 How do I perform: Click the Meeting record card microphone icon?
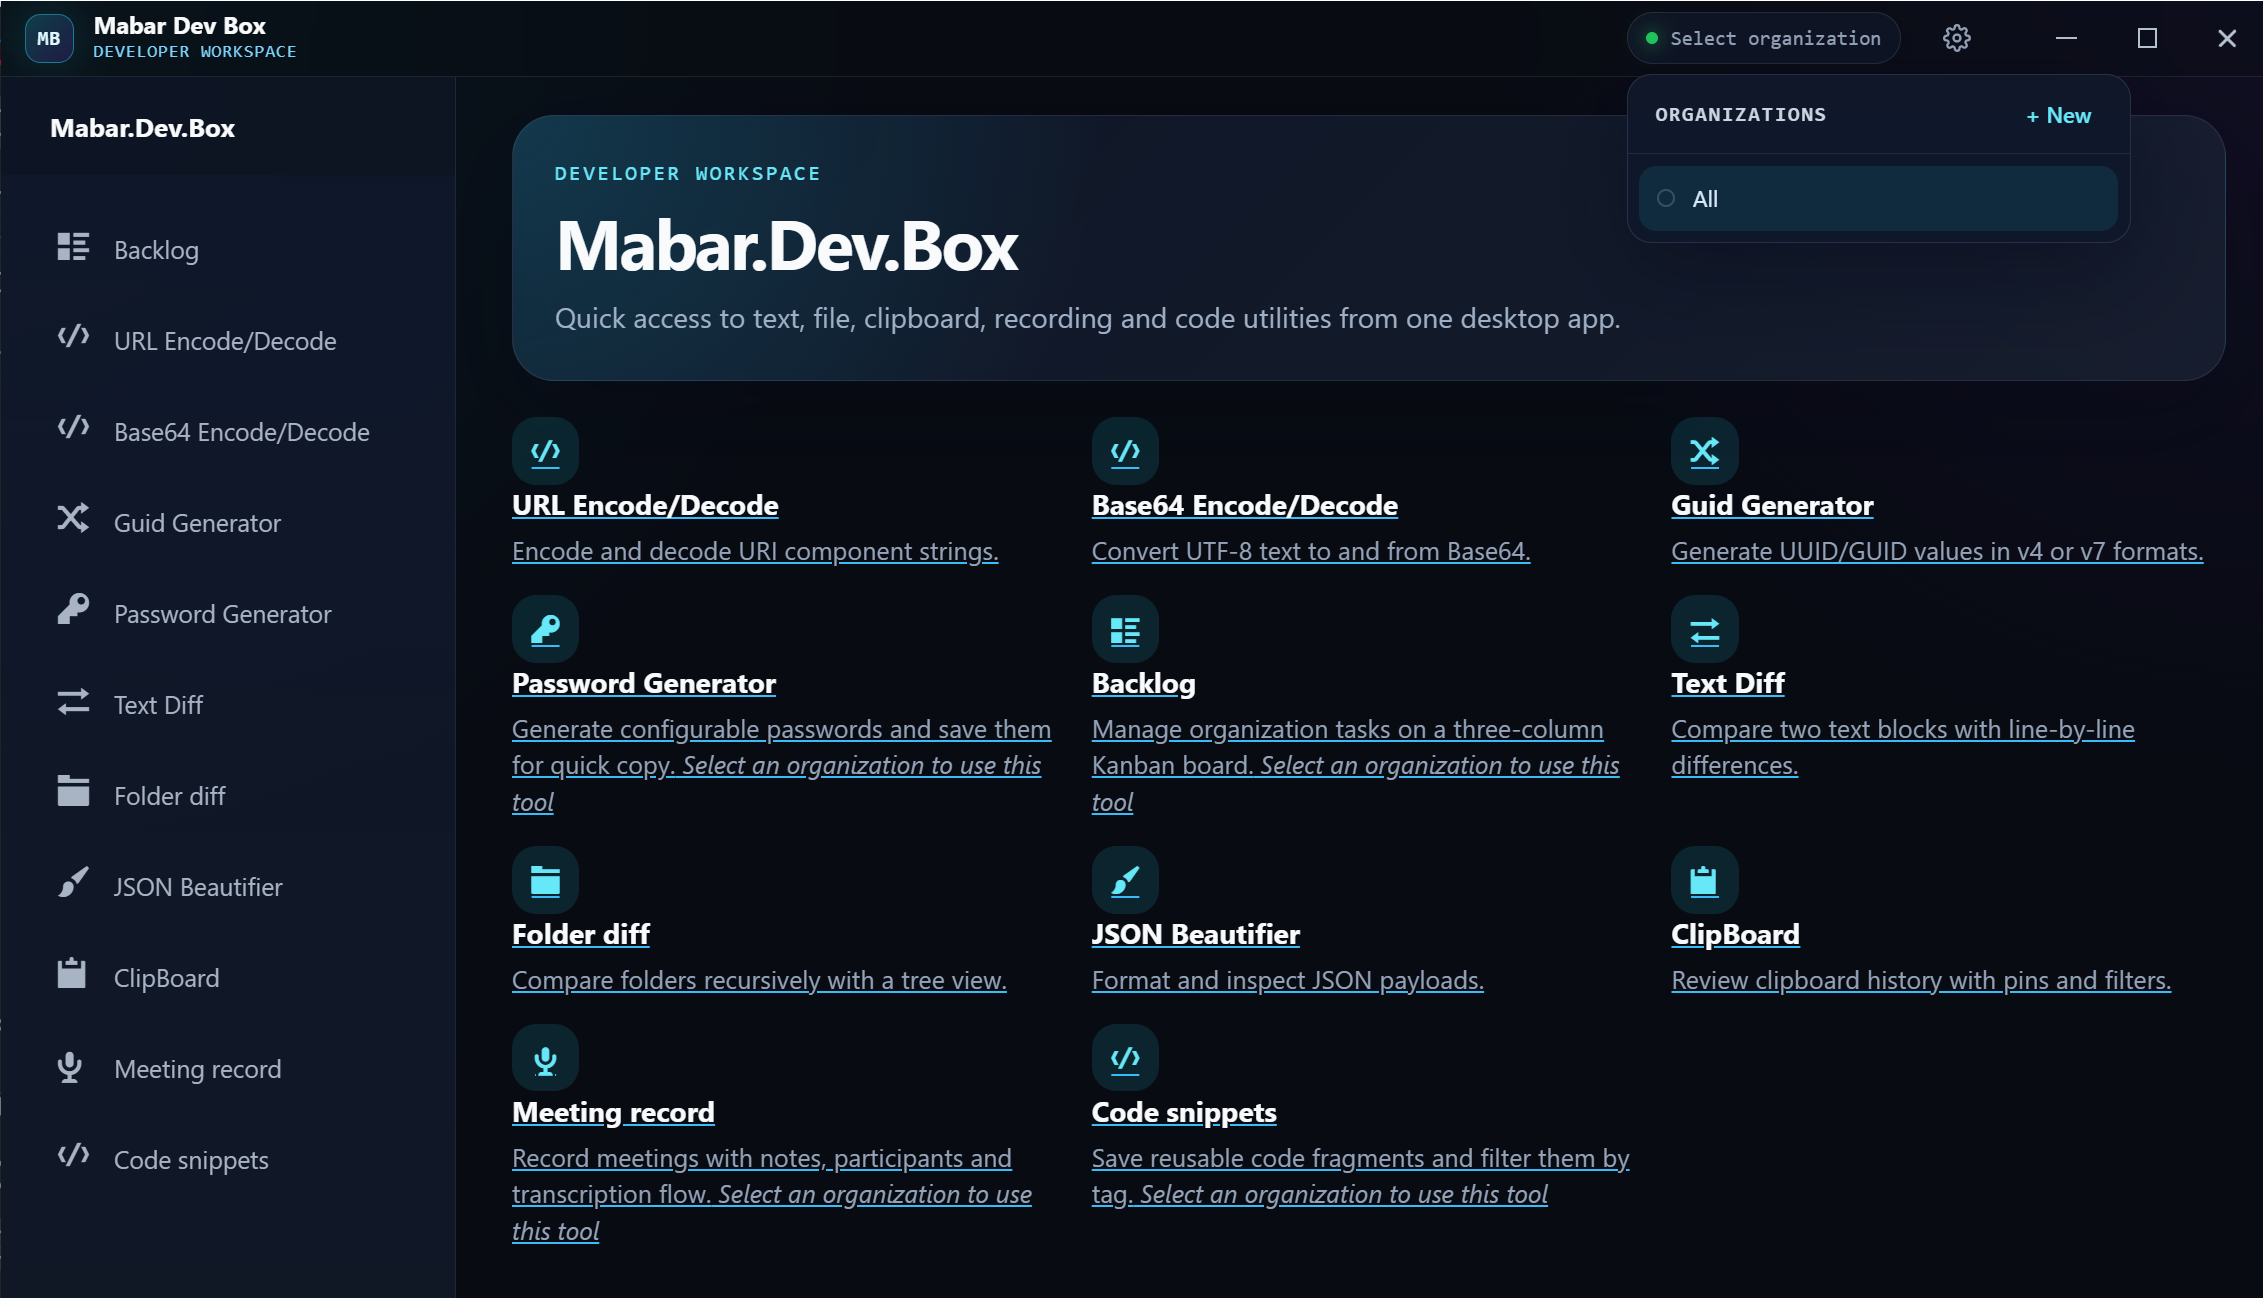pyautogui.click(x=545, y=1058)
